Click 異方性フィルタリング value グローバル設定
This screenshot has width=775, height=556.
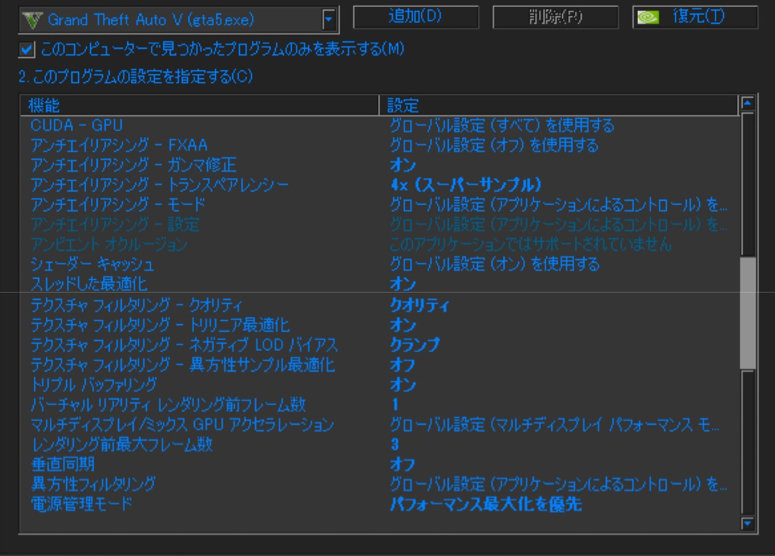pyautogui.click(x=559, y=484)
